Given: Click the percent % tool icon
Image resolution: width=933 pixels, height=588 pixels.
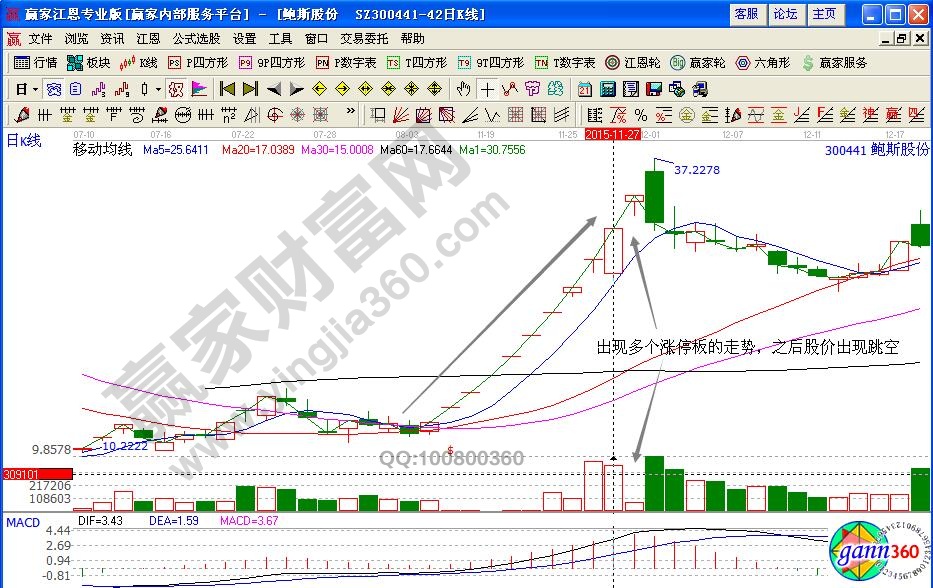Looking at the screenshot, I should click(640, 113).
